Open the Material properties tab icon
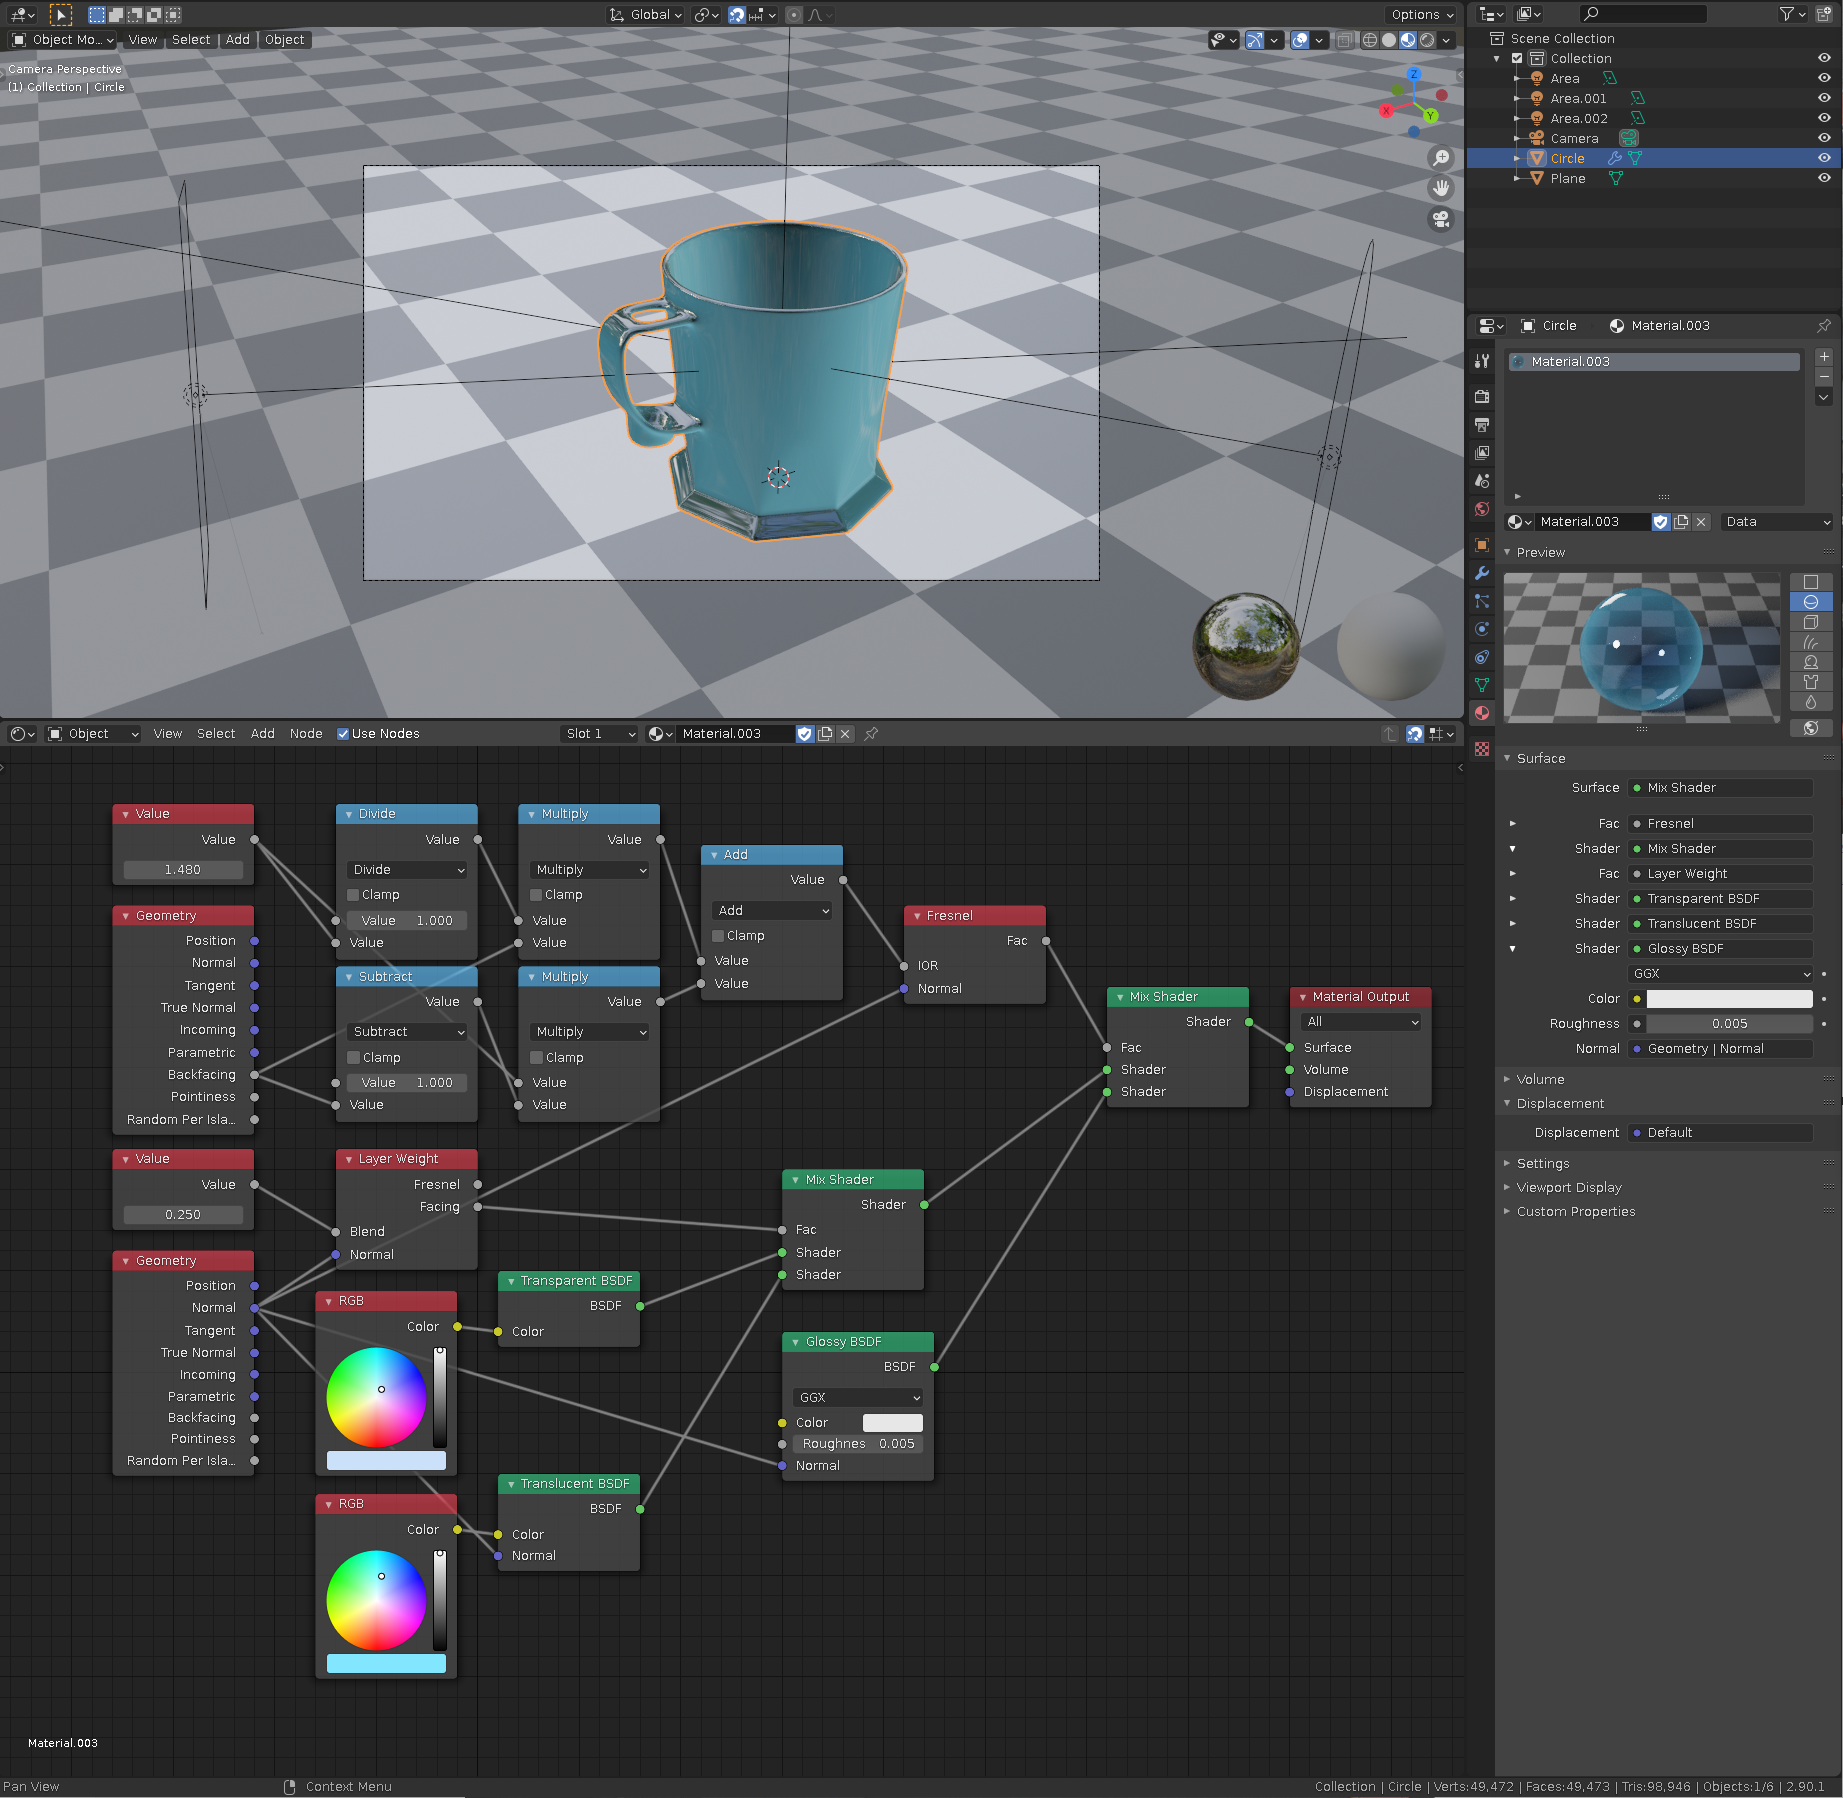Image resolution: width=1843 pixels, height=1798 pixels. [x=1482, y=713]
